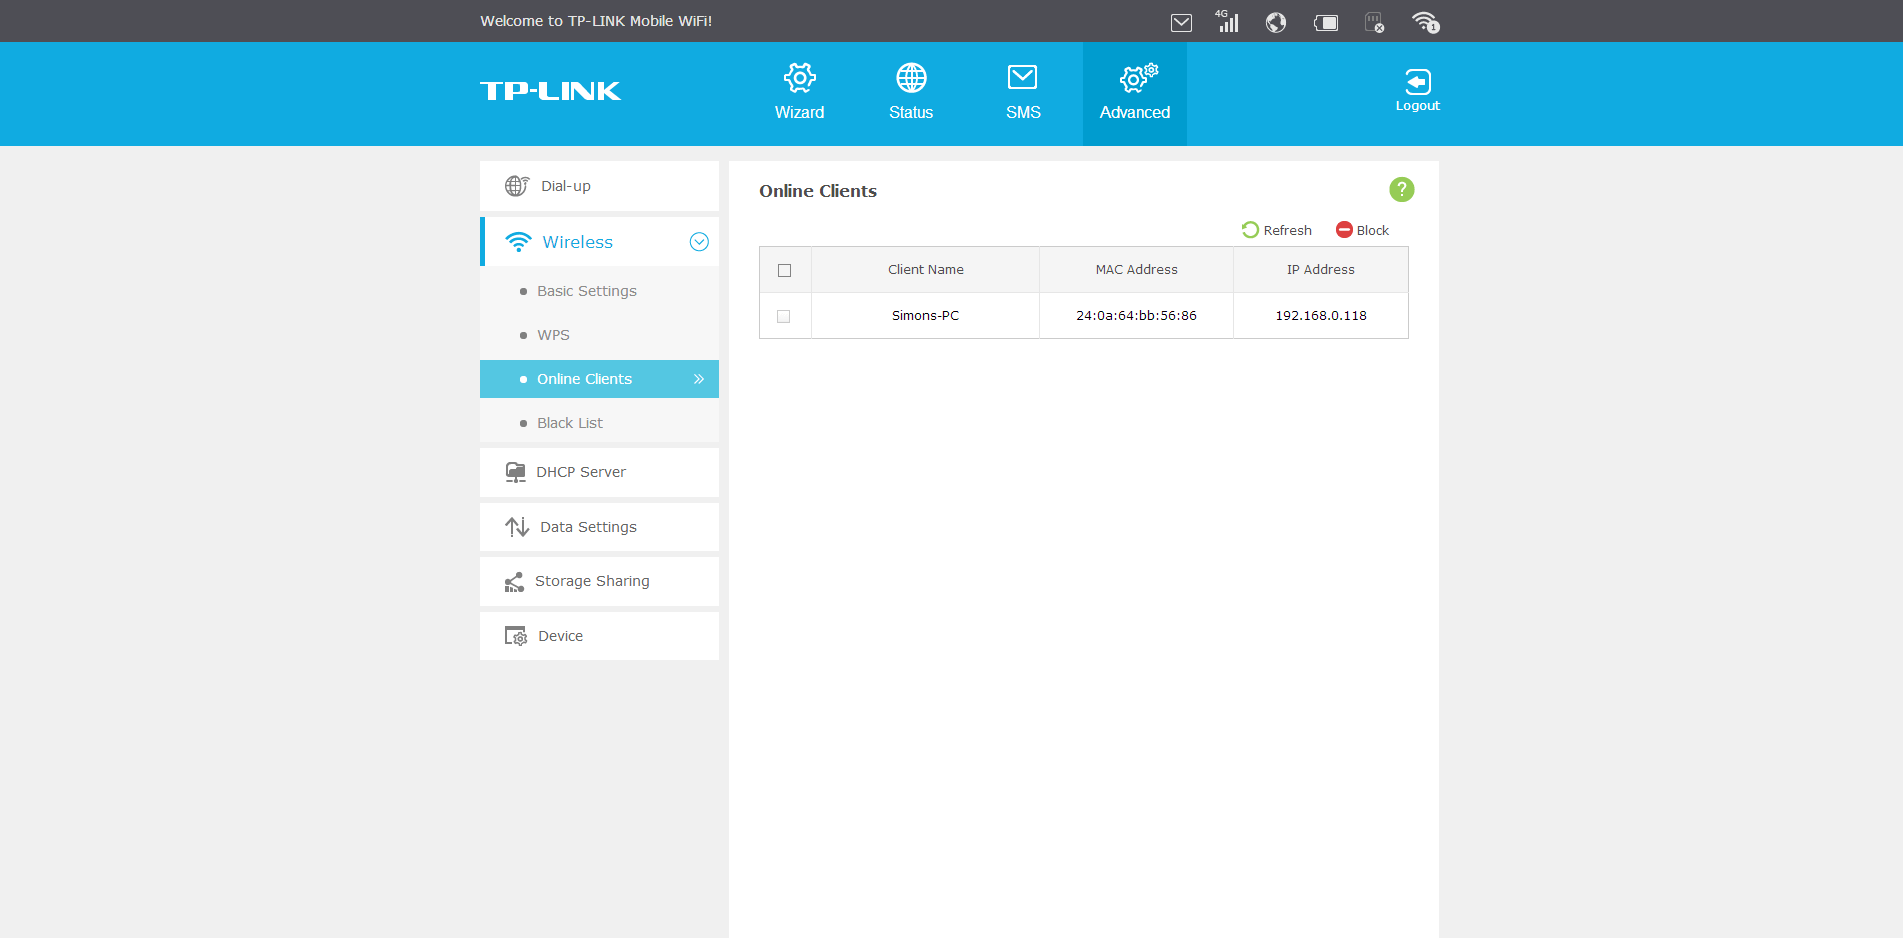Check the box for Simons-PC client
1903x938 pixels.
(x=784, y=316)
